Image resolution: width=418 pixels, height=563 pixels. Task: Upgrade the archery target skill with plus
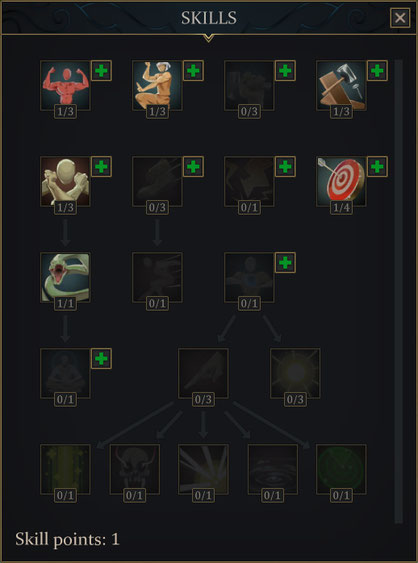(x=377, y=167)
